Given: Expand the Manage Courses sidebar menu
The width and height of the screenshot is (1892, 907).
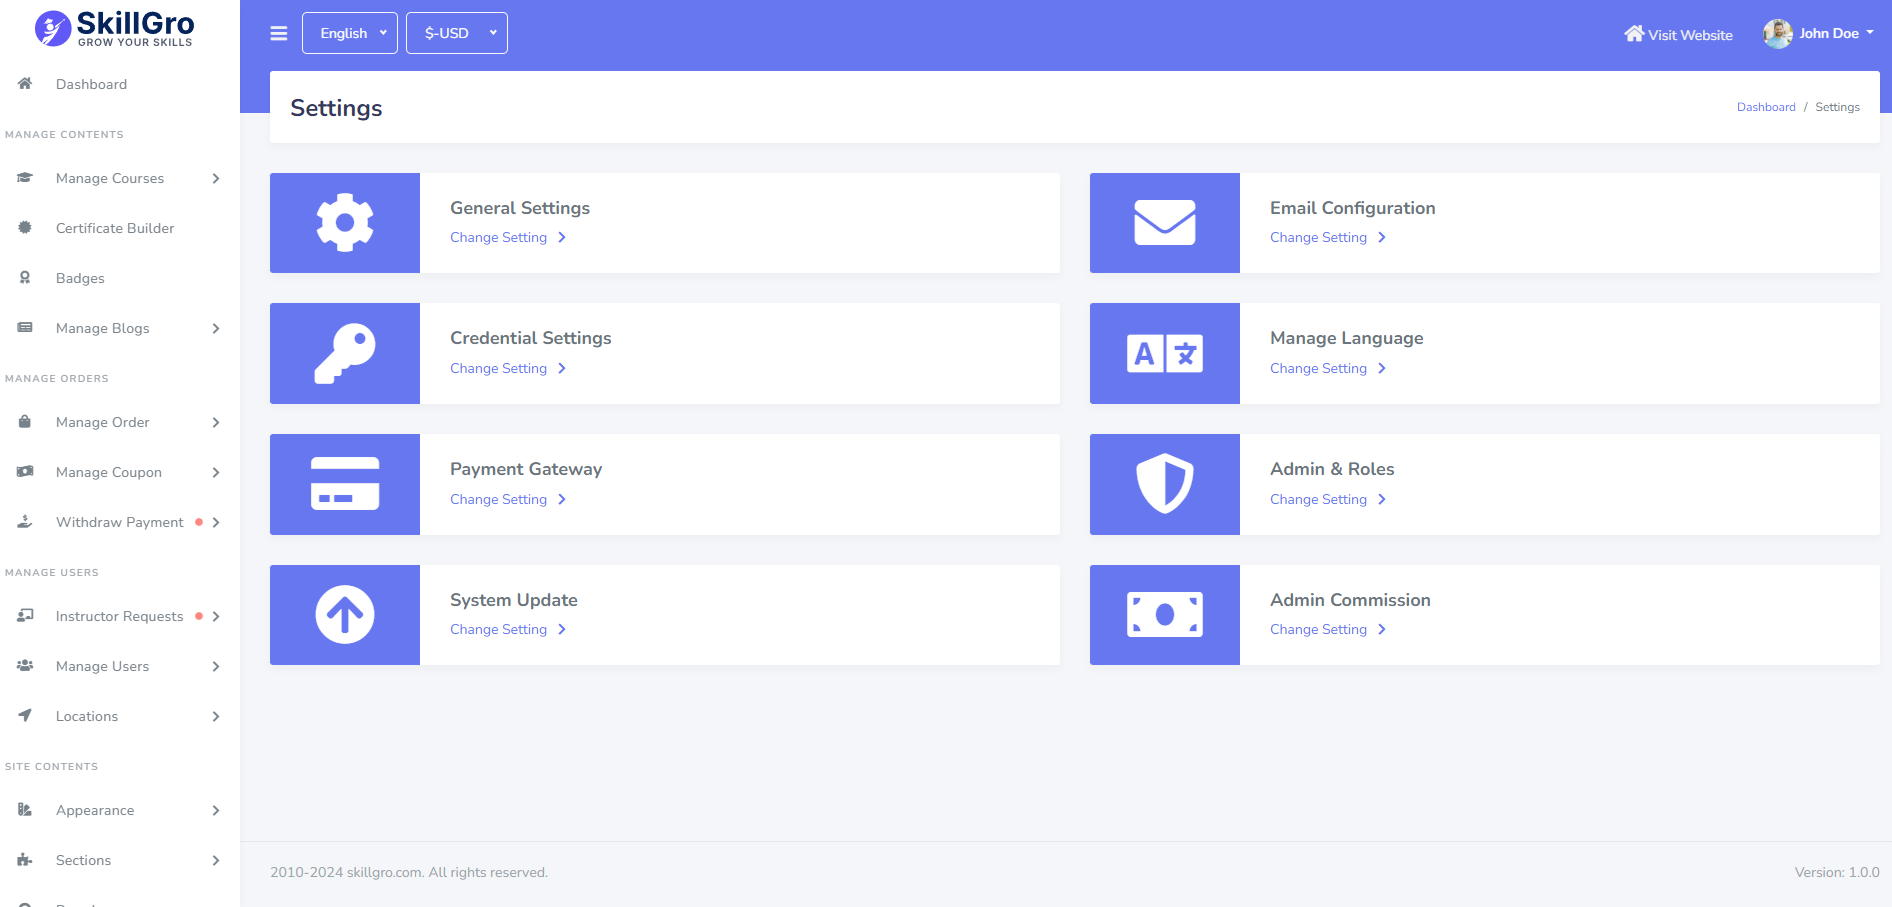Looking at the screenshot, I should 118,178.
